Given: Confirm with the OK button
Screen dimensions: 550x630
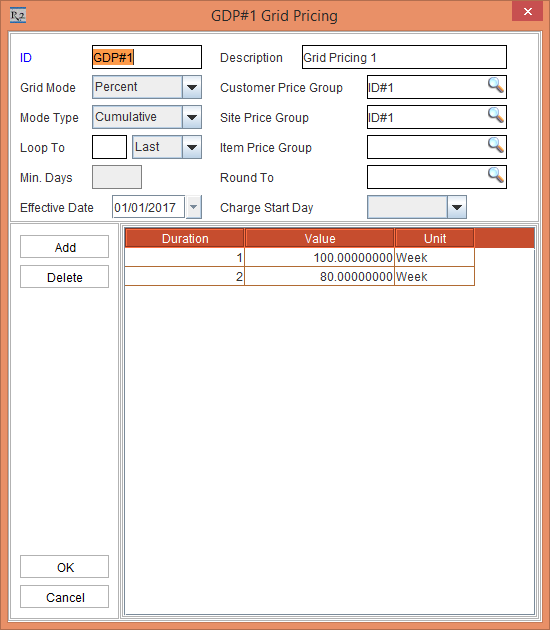Looking at the screenshot, I should coord(64,567).
